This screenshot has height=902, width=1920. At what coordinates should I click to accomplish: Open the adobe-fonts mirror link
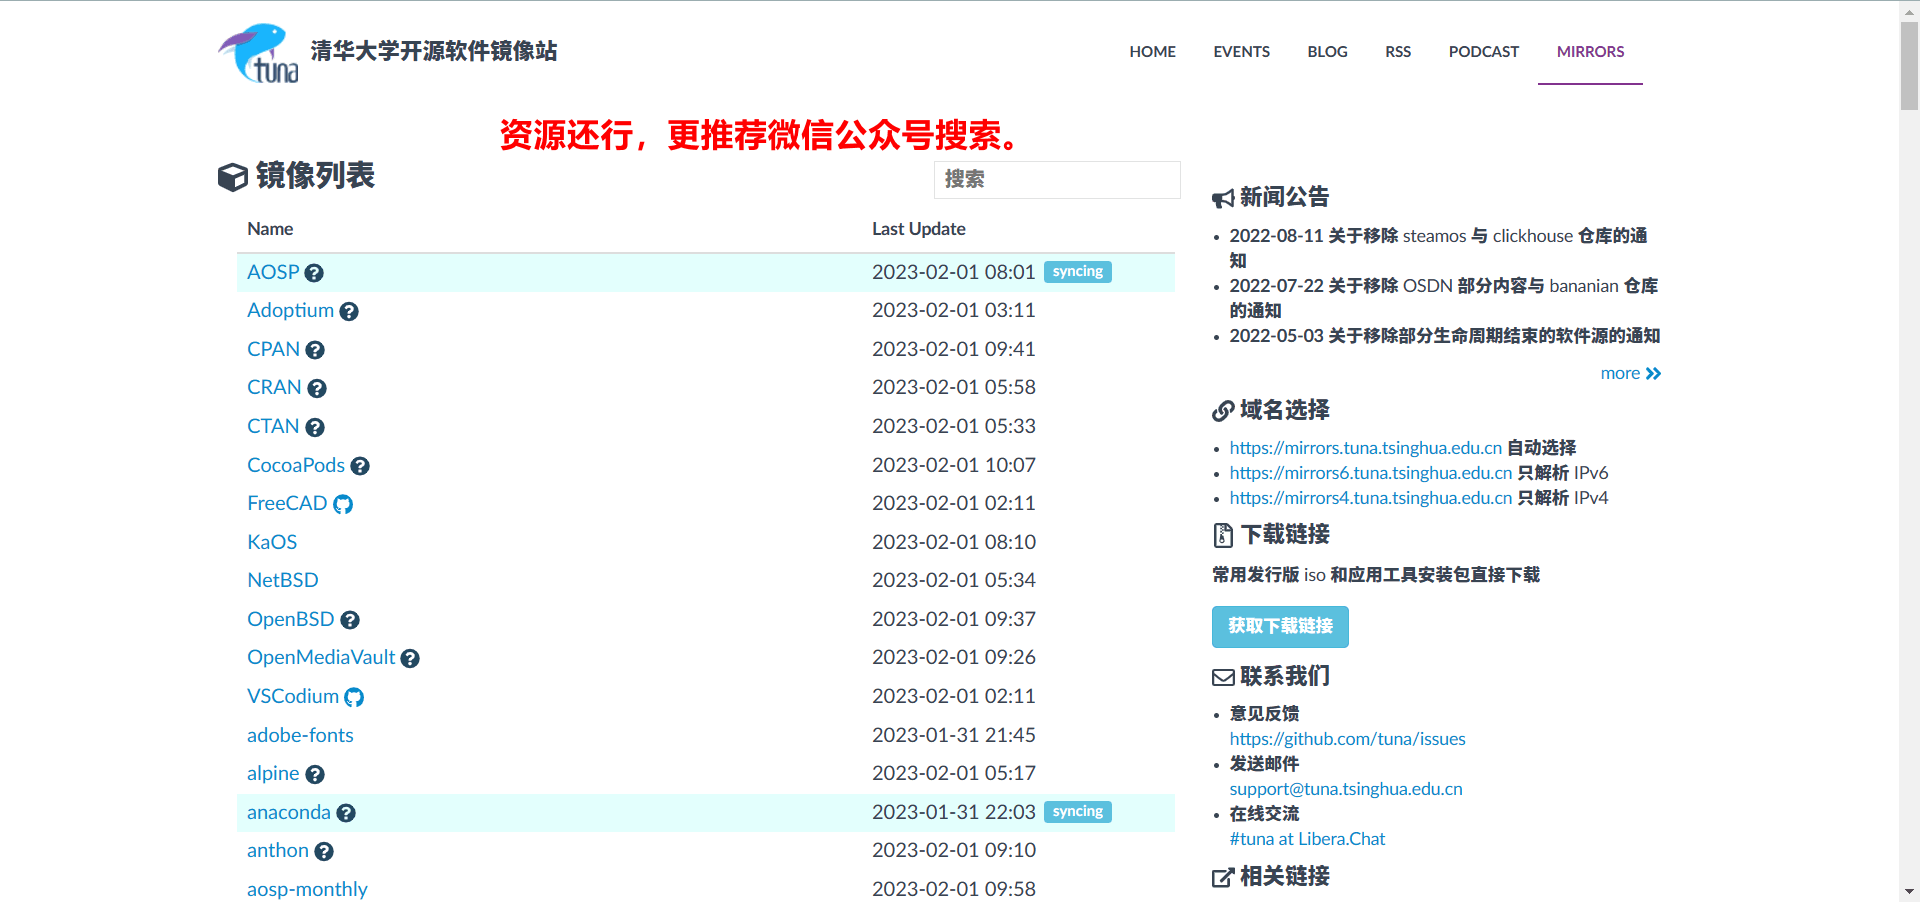click(x=300, y=735)
